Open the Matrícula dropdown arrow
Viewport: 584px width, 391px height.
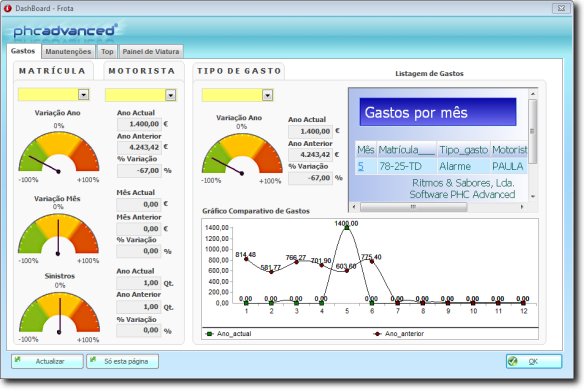[84, 95]
